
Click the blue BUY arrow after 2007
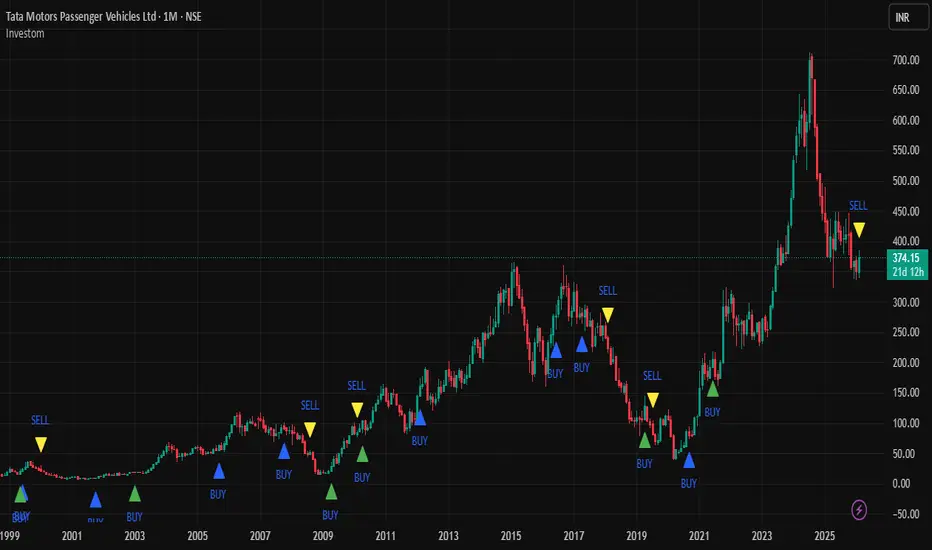tap(284, 451)
